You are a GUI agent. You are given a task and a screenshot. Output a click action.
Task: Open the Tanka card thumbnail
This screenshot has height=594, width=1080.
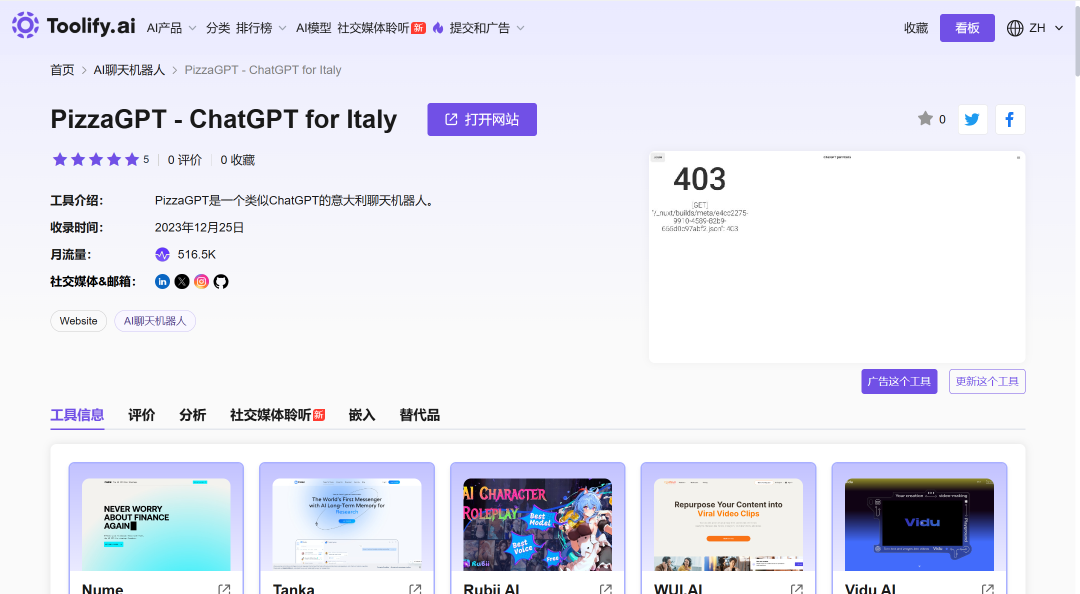coord(347,524)
